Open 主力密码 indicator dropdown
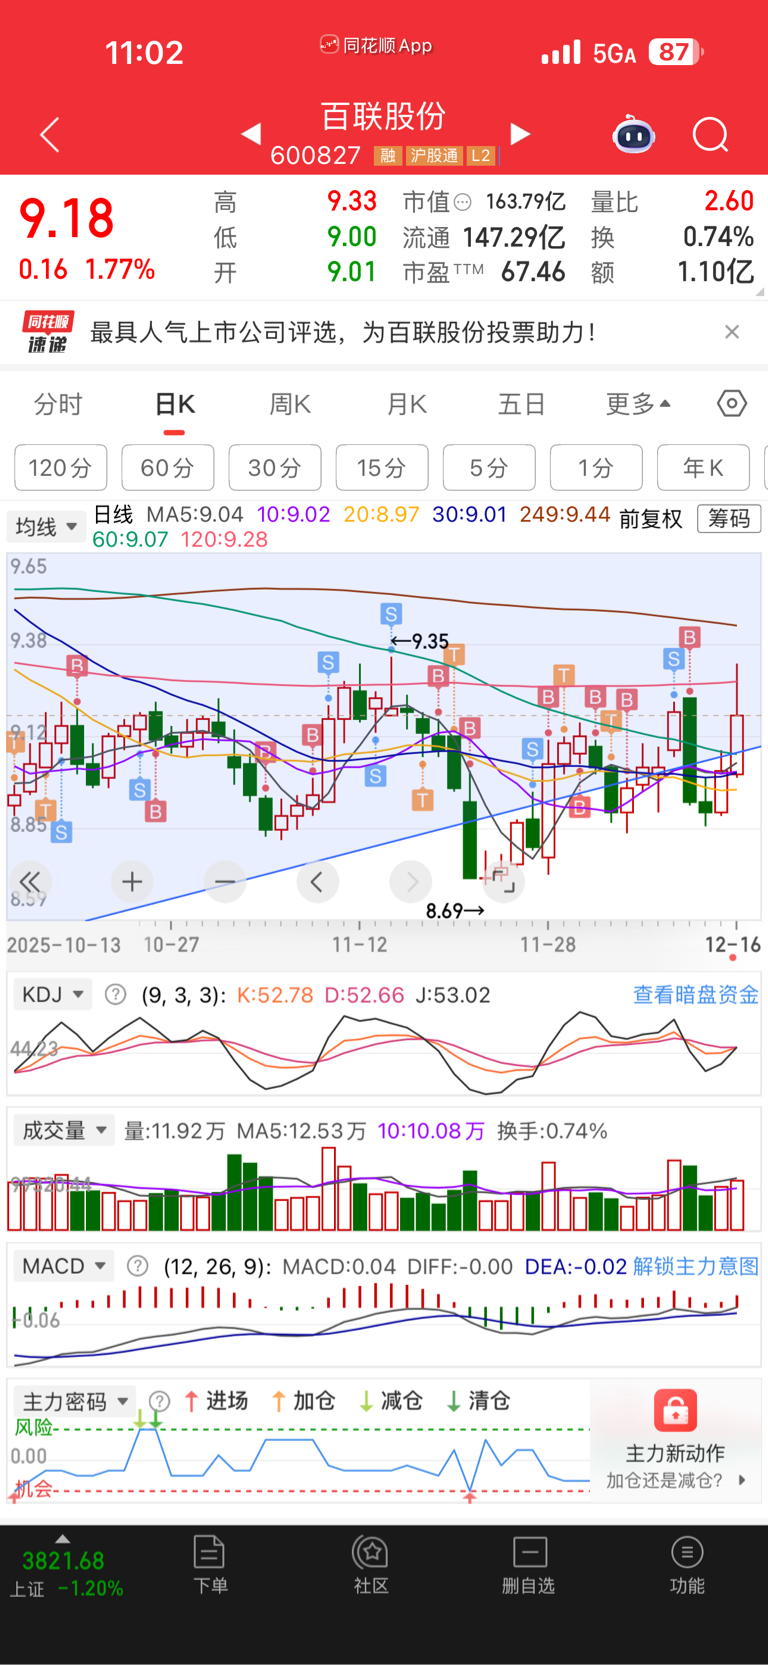Image resolution: width=768 pixels, height=1665 pixels. click(75, 1401)
